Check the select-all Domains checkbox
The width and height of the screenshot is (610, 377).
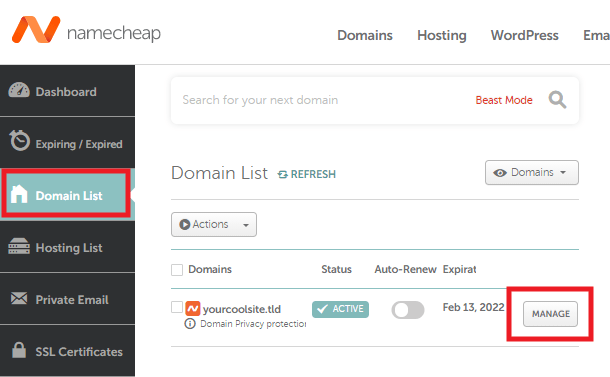[x=177, y=270]
